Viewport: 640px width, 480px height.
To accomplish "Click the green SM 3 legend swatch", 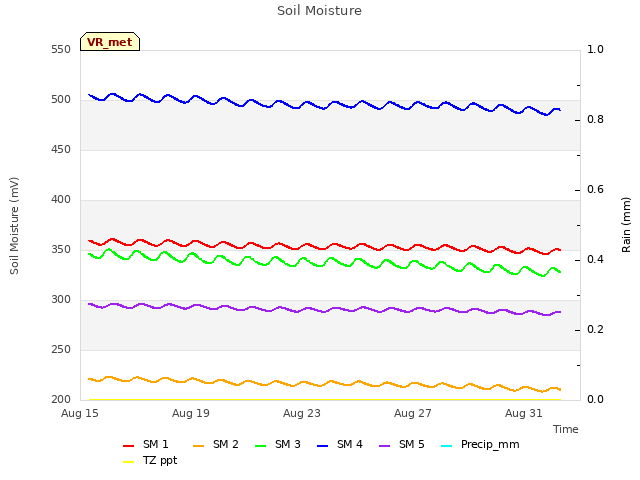I will [260, 446].
